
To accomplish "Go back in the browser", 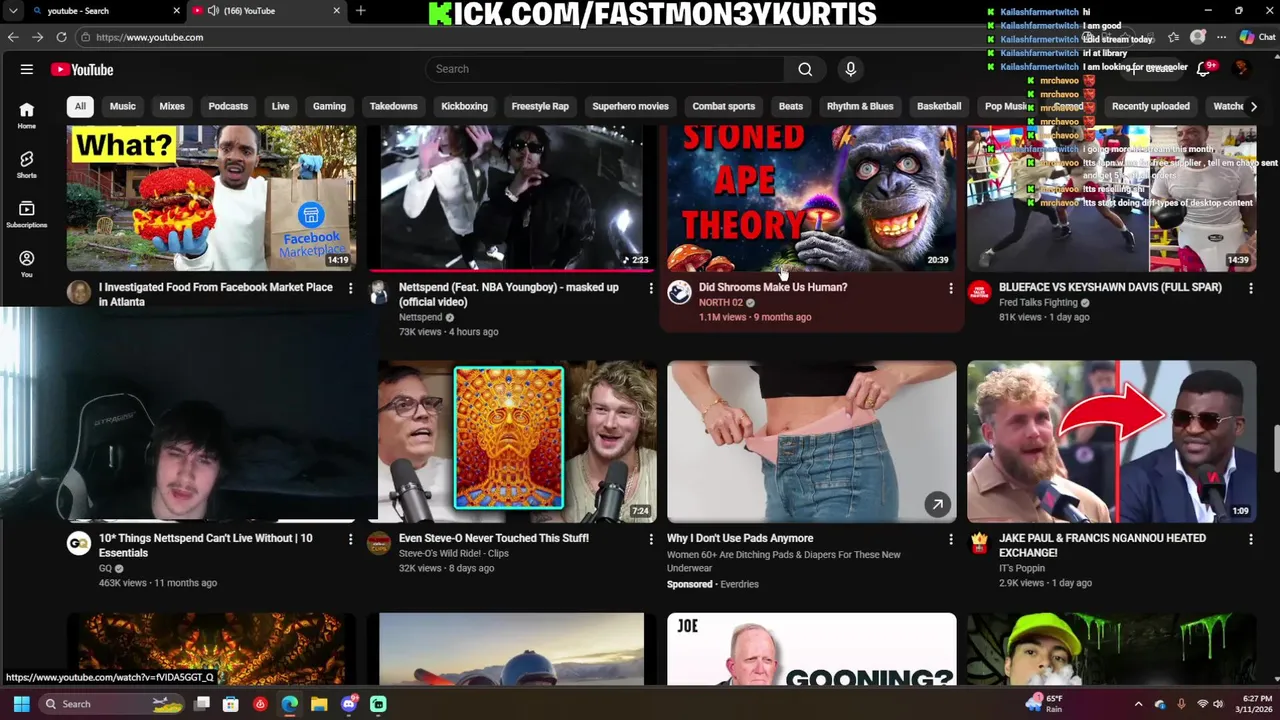I will (13, 37).
